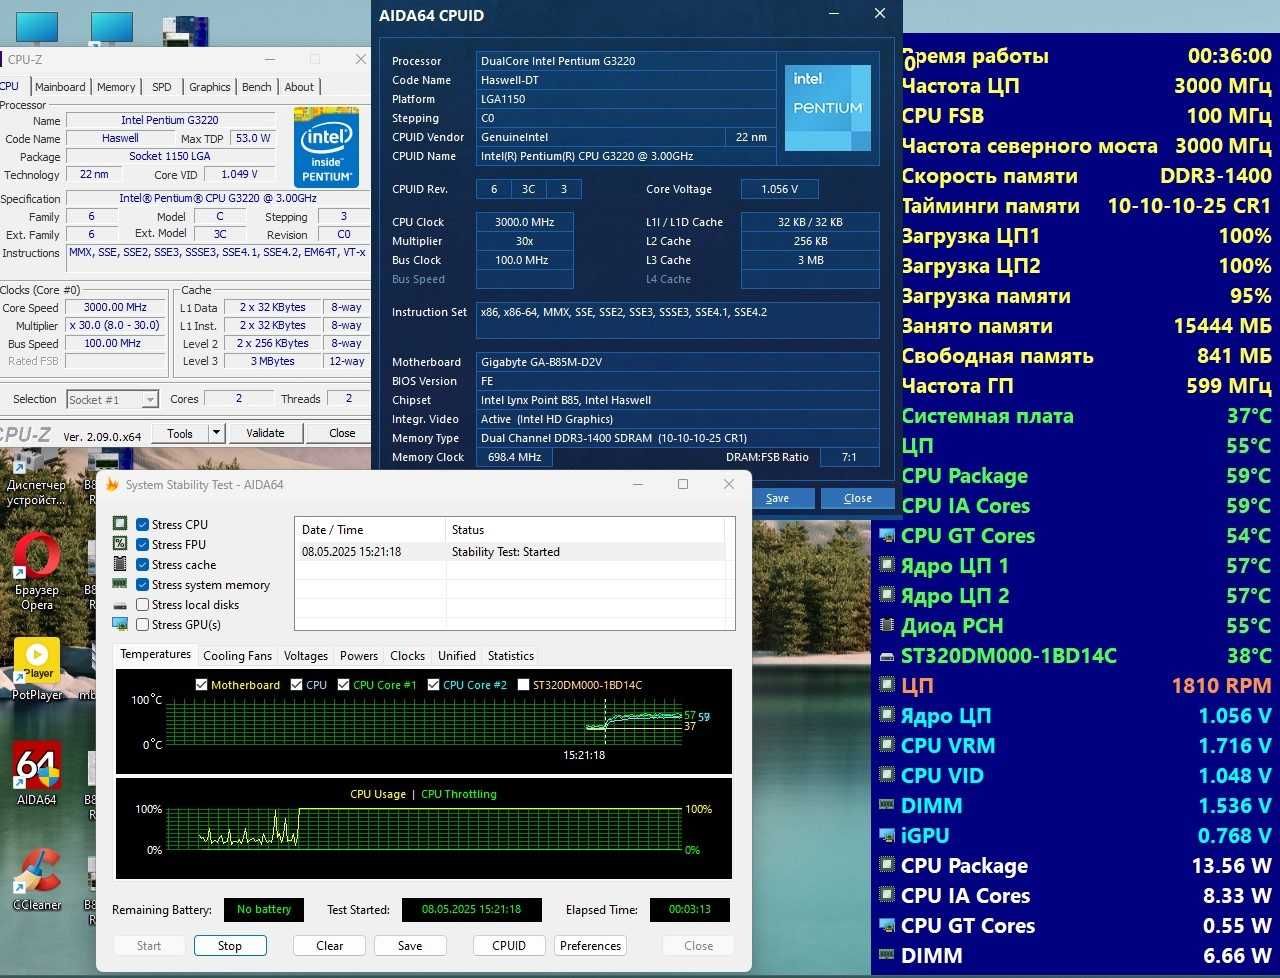Click the CPU Package power sensor icon
1280x978 pixels.
click(886, 865)
